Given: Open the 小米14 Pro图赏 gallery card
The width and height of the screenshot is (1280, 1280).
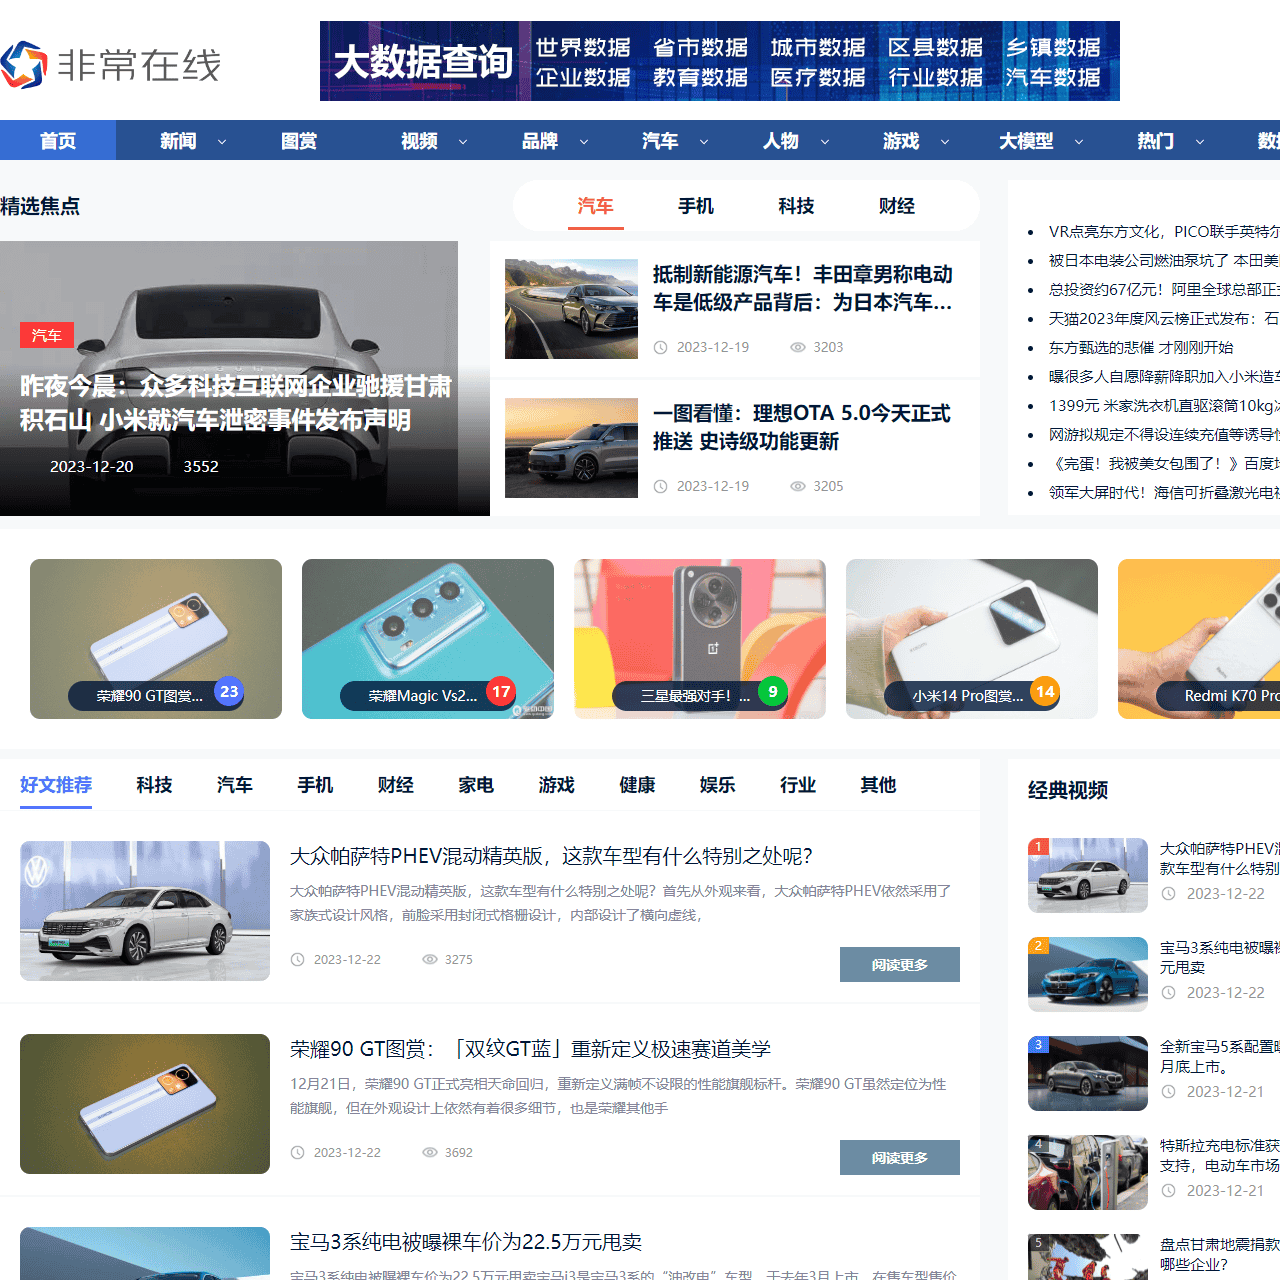Looking at the screenshot, I should coord(972,639).
